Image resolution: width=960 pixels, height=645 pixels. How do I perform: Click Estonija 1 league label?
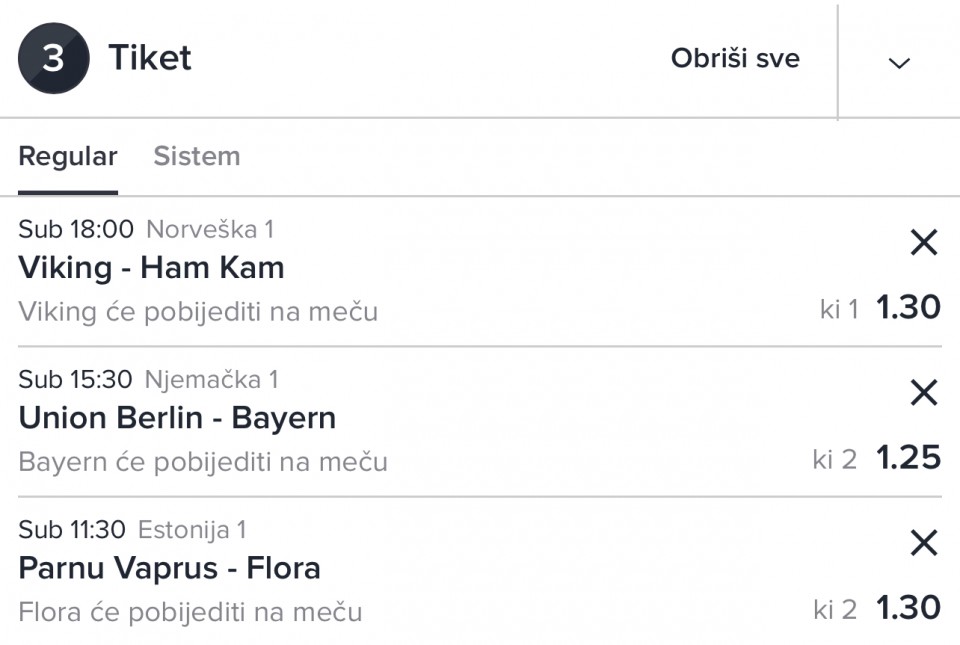pos(191,530)
